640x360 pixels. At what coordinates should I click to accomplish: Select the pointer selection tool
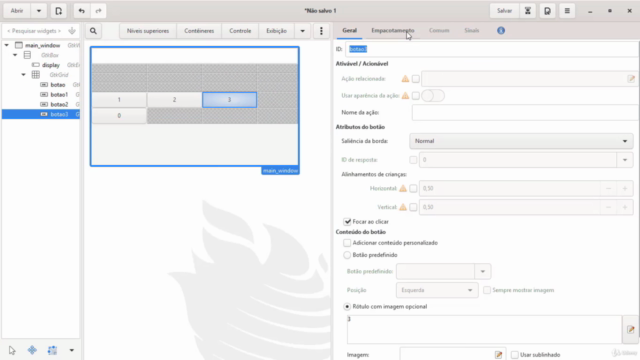[12, 350]
